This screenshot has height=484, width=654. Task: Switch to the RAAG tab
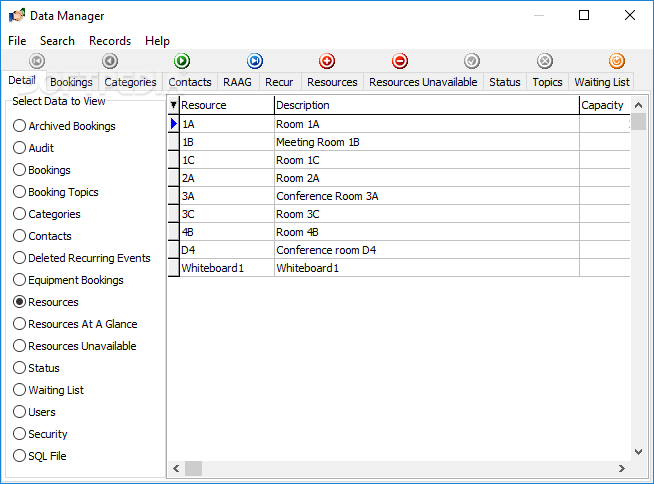[x=237, y=82]
